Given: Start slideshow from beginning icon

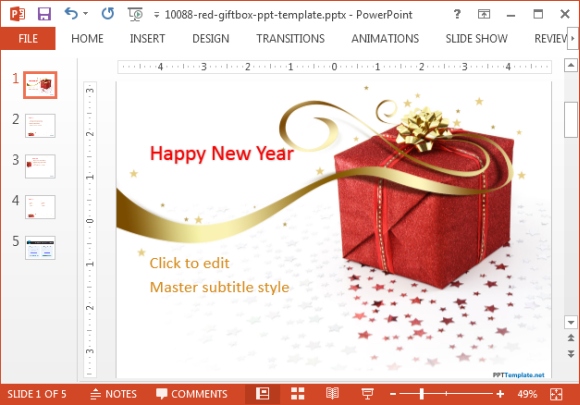Looking at the screenshot, I should click(x=135, y=14).
